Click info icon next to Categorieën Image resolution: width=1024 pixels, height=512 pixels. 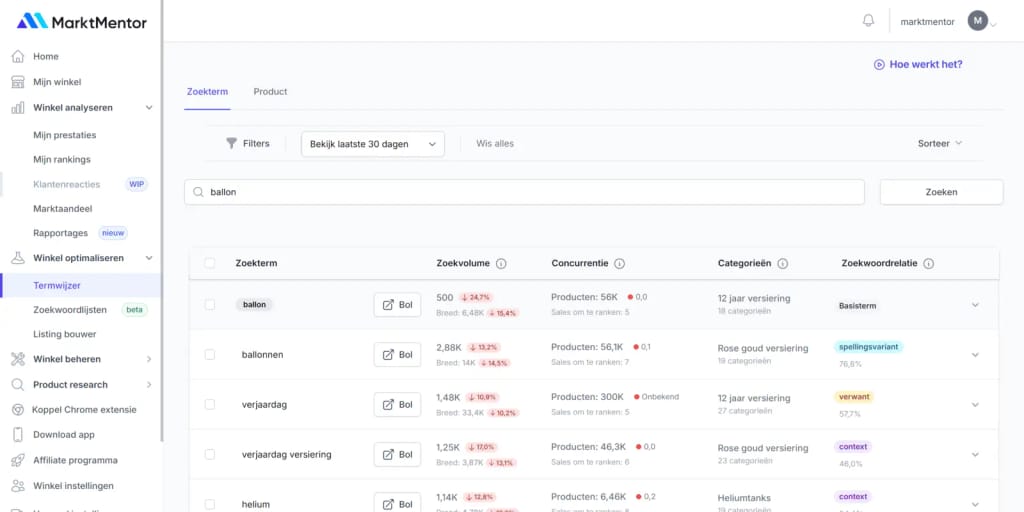782,264
